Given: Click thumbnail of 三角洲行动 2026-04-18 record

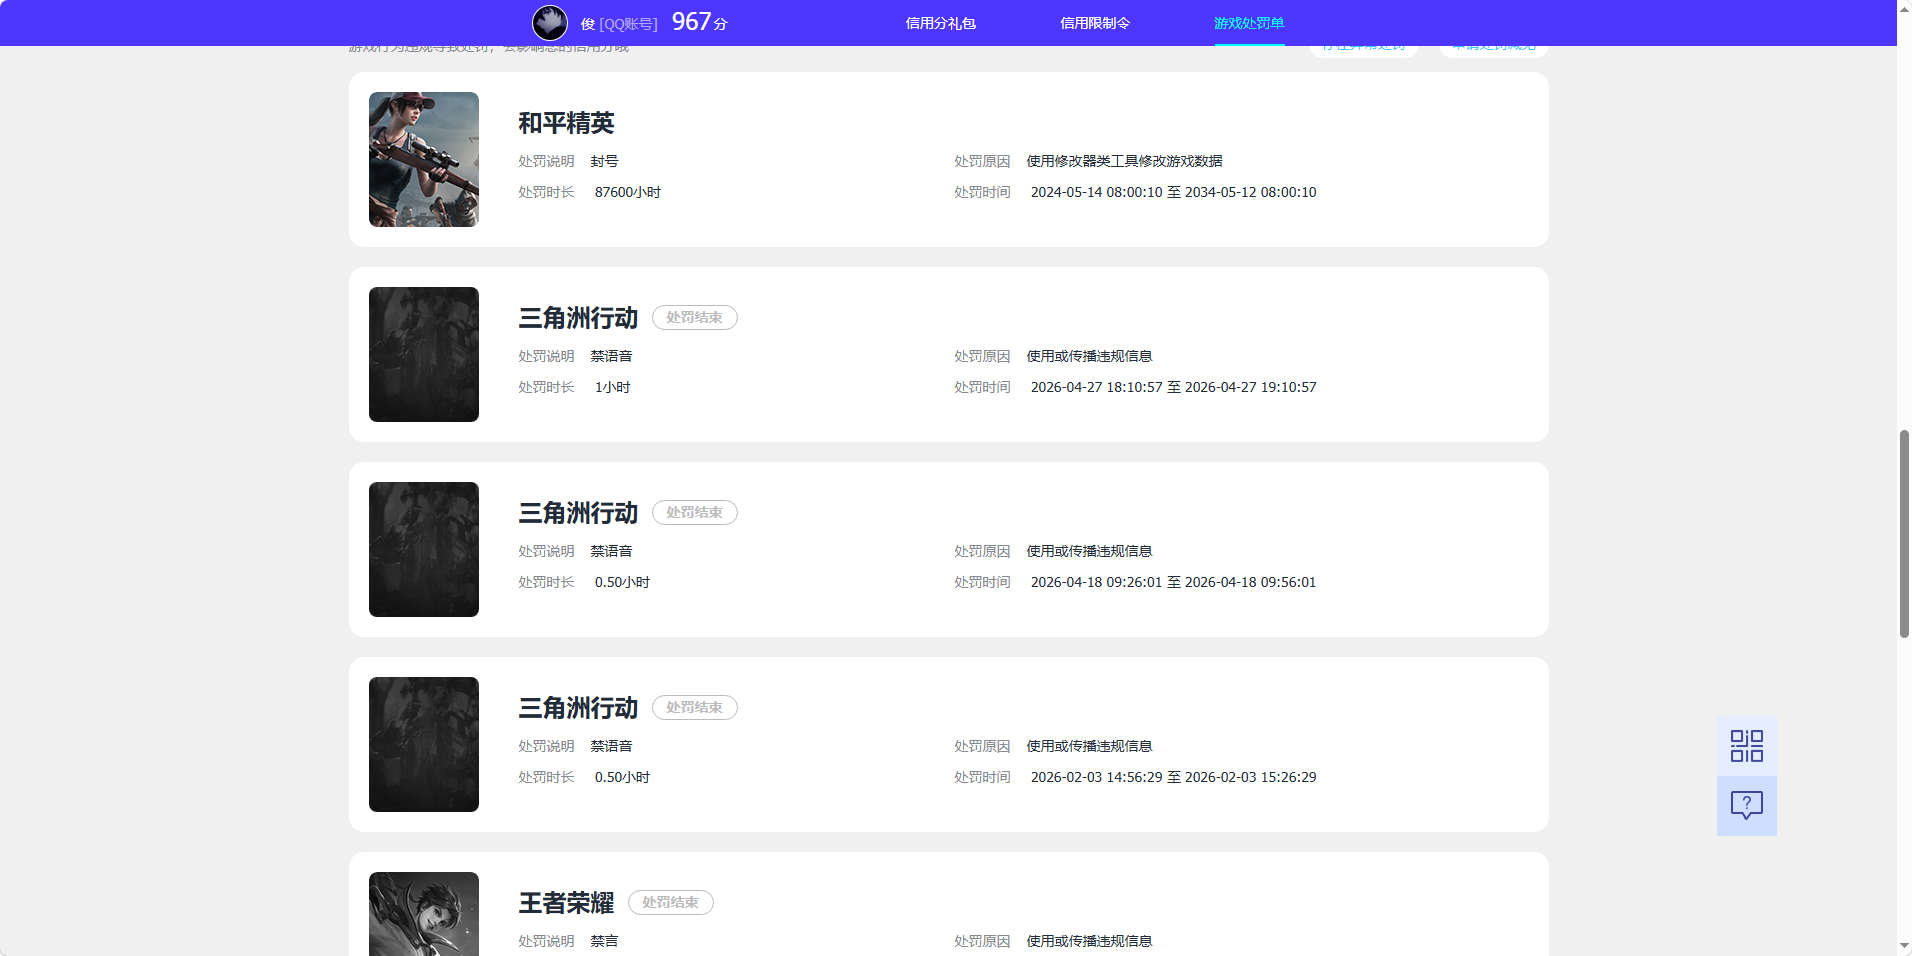Looking at the screenshot, I should tap(424, 549).
